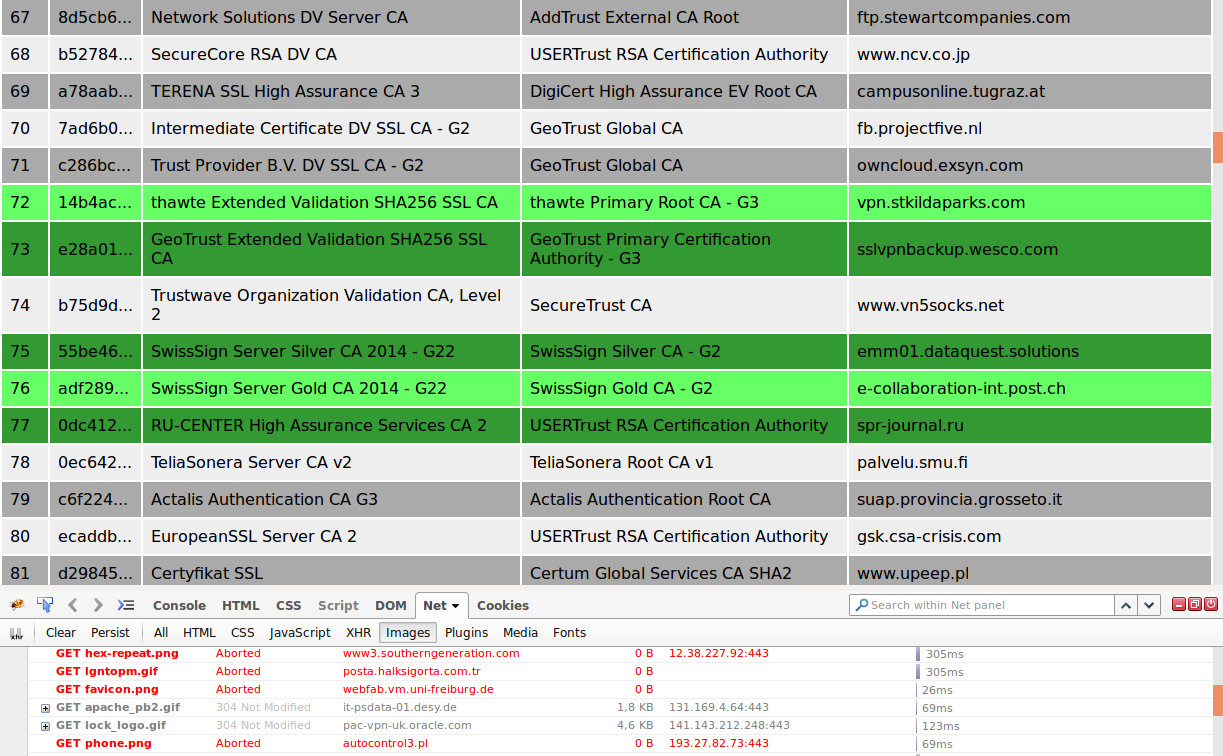1223x756 pixels.
Task: Expand the lock_logo.gif request row
Action: (x=45, y=726)
